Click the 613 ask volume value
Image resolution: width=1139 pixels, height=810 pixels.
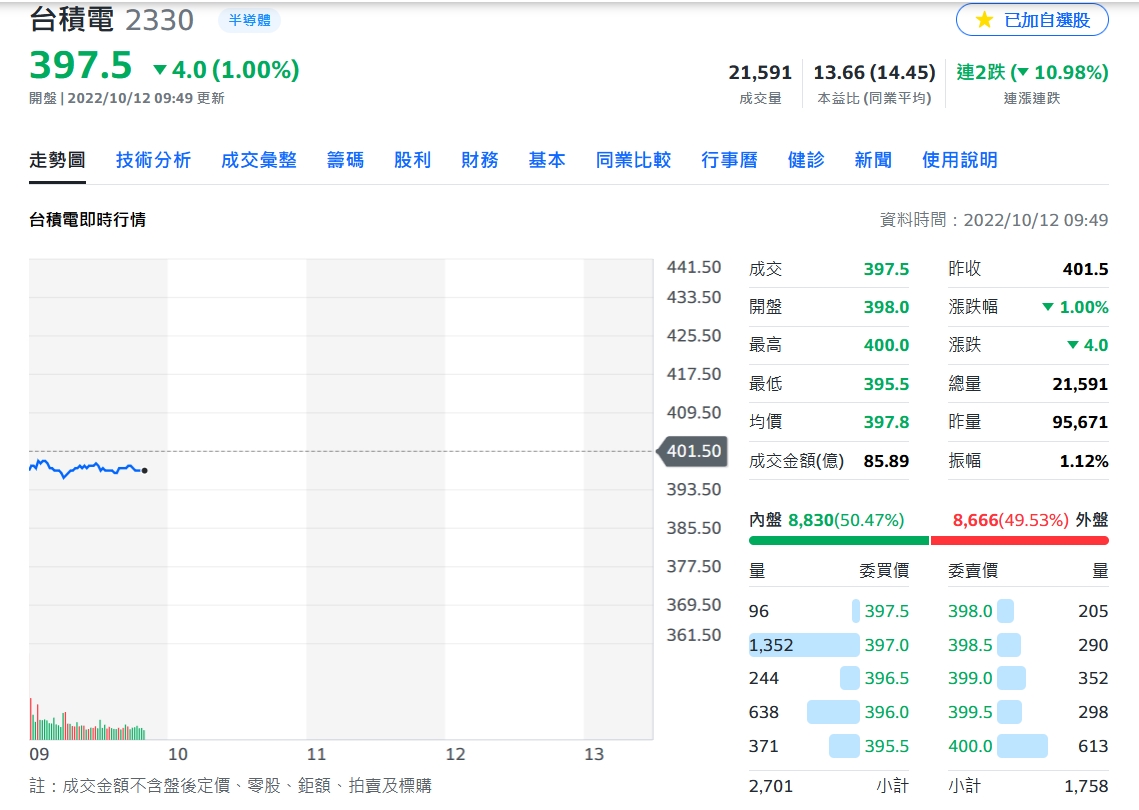(x=1093, y=746)
